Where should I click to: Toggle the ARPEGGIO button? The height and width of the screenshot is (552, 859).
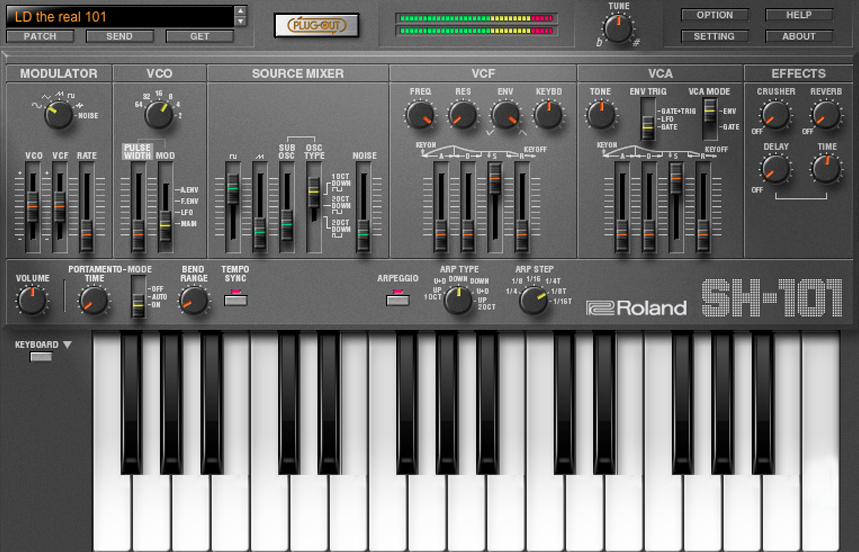point(398,300)
